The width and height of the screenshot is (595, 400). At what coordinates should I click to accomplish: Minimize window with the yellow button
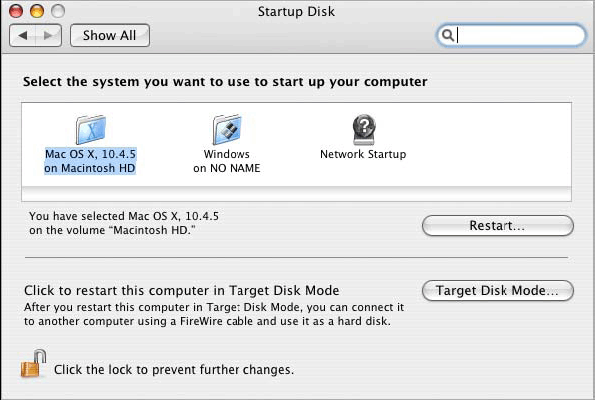point(37,11)
